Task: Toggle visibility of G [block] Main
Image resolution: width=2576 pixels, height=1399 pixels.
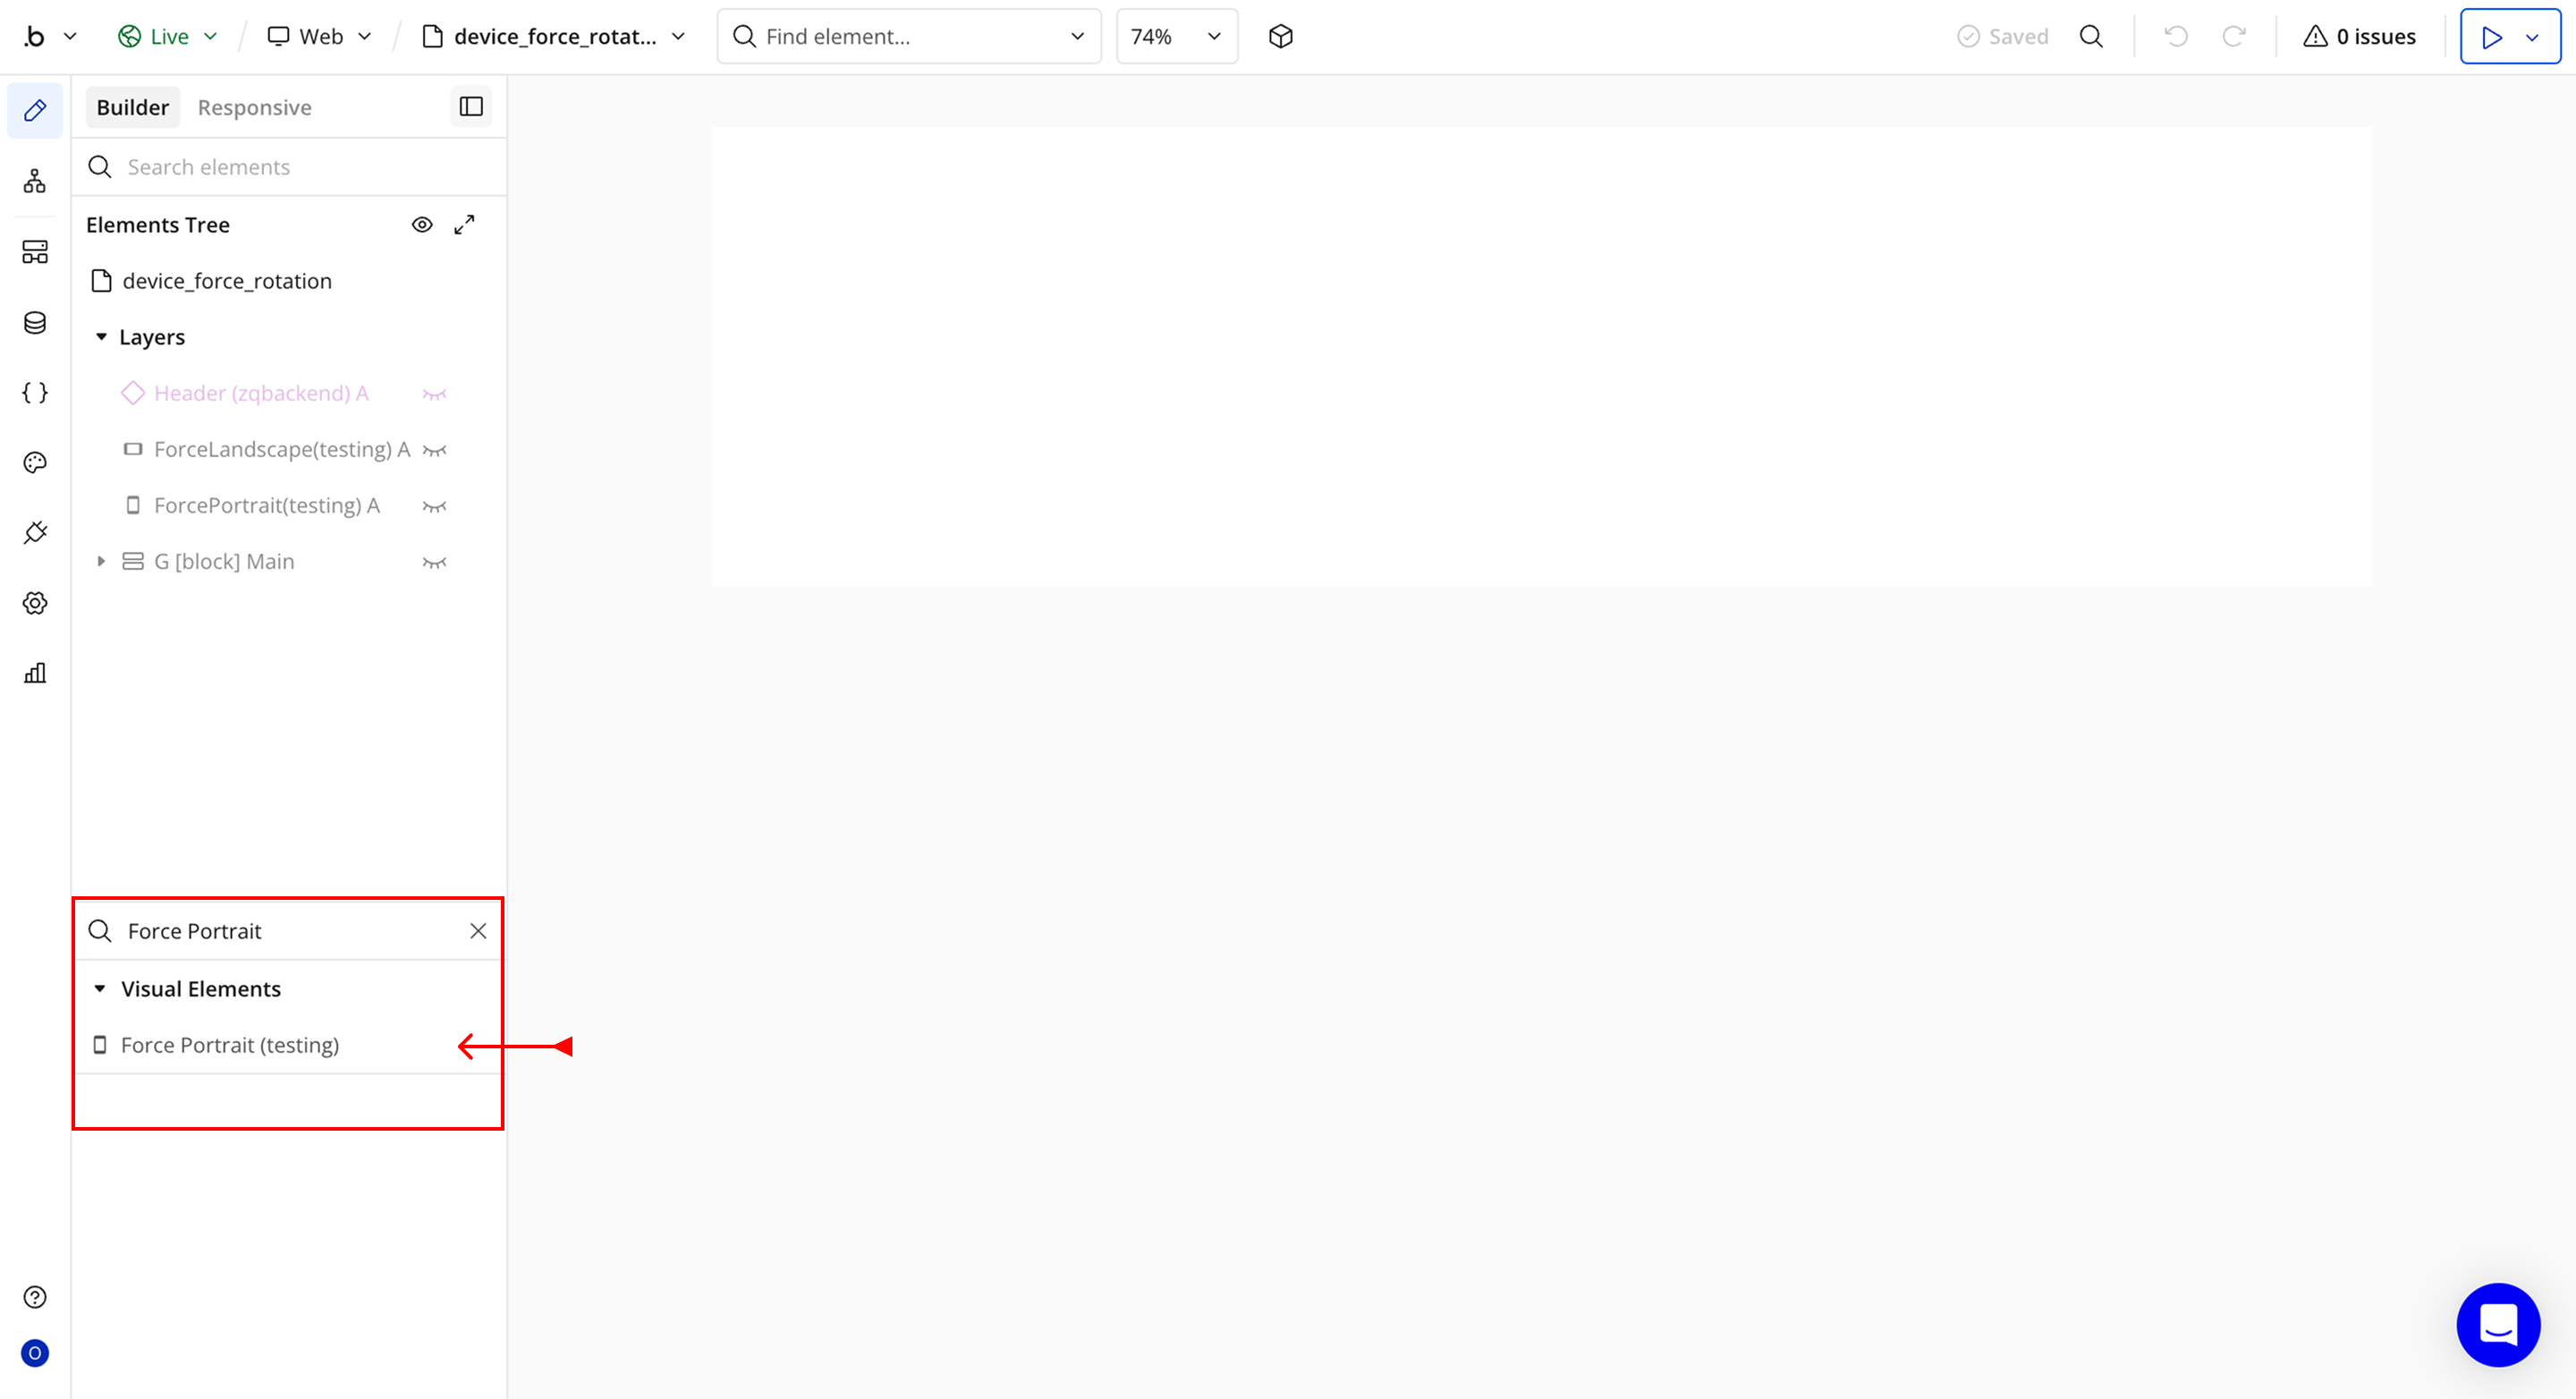Action: [434, 562]
